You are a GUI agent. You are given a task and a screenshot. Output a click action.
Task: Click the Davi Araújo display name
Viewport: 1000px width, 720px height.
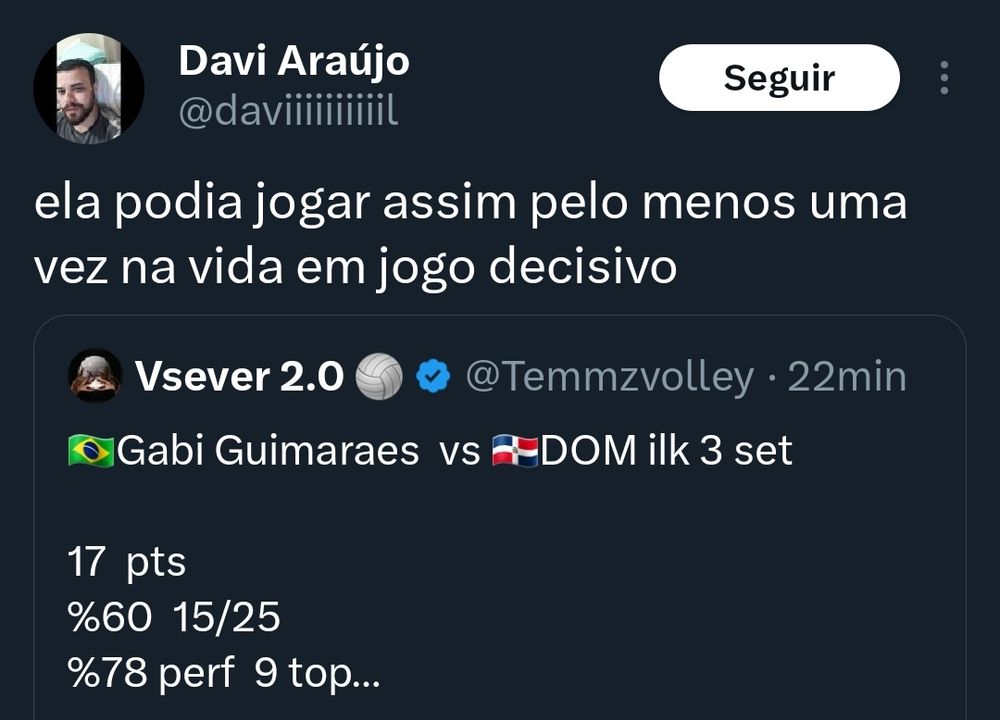coord(294,62)
